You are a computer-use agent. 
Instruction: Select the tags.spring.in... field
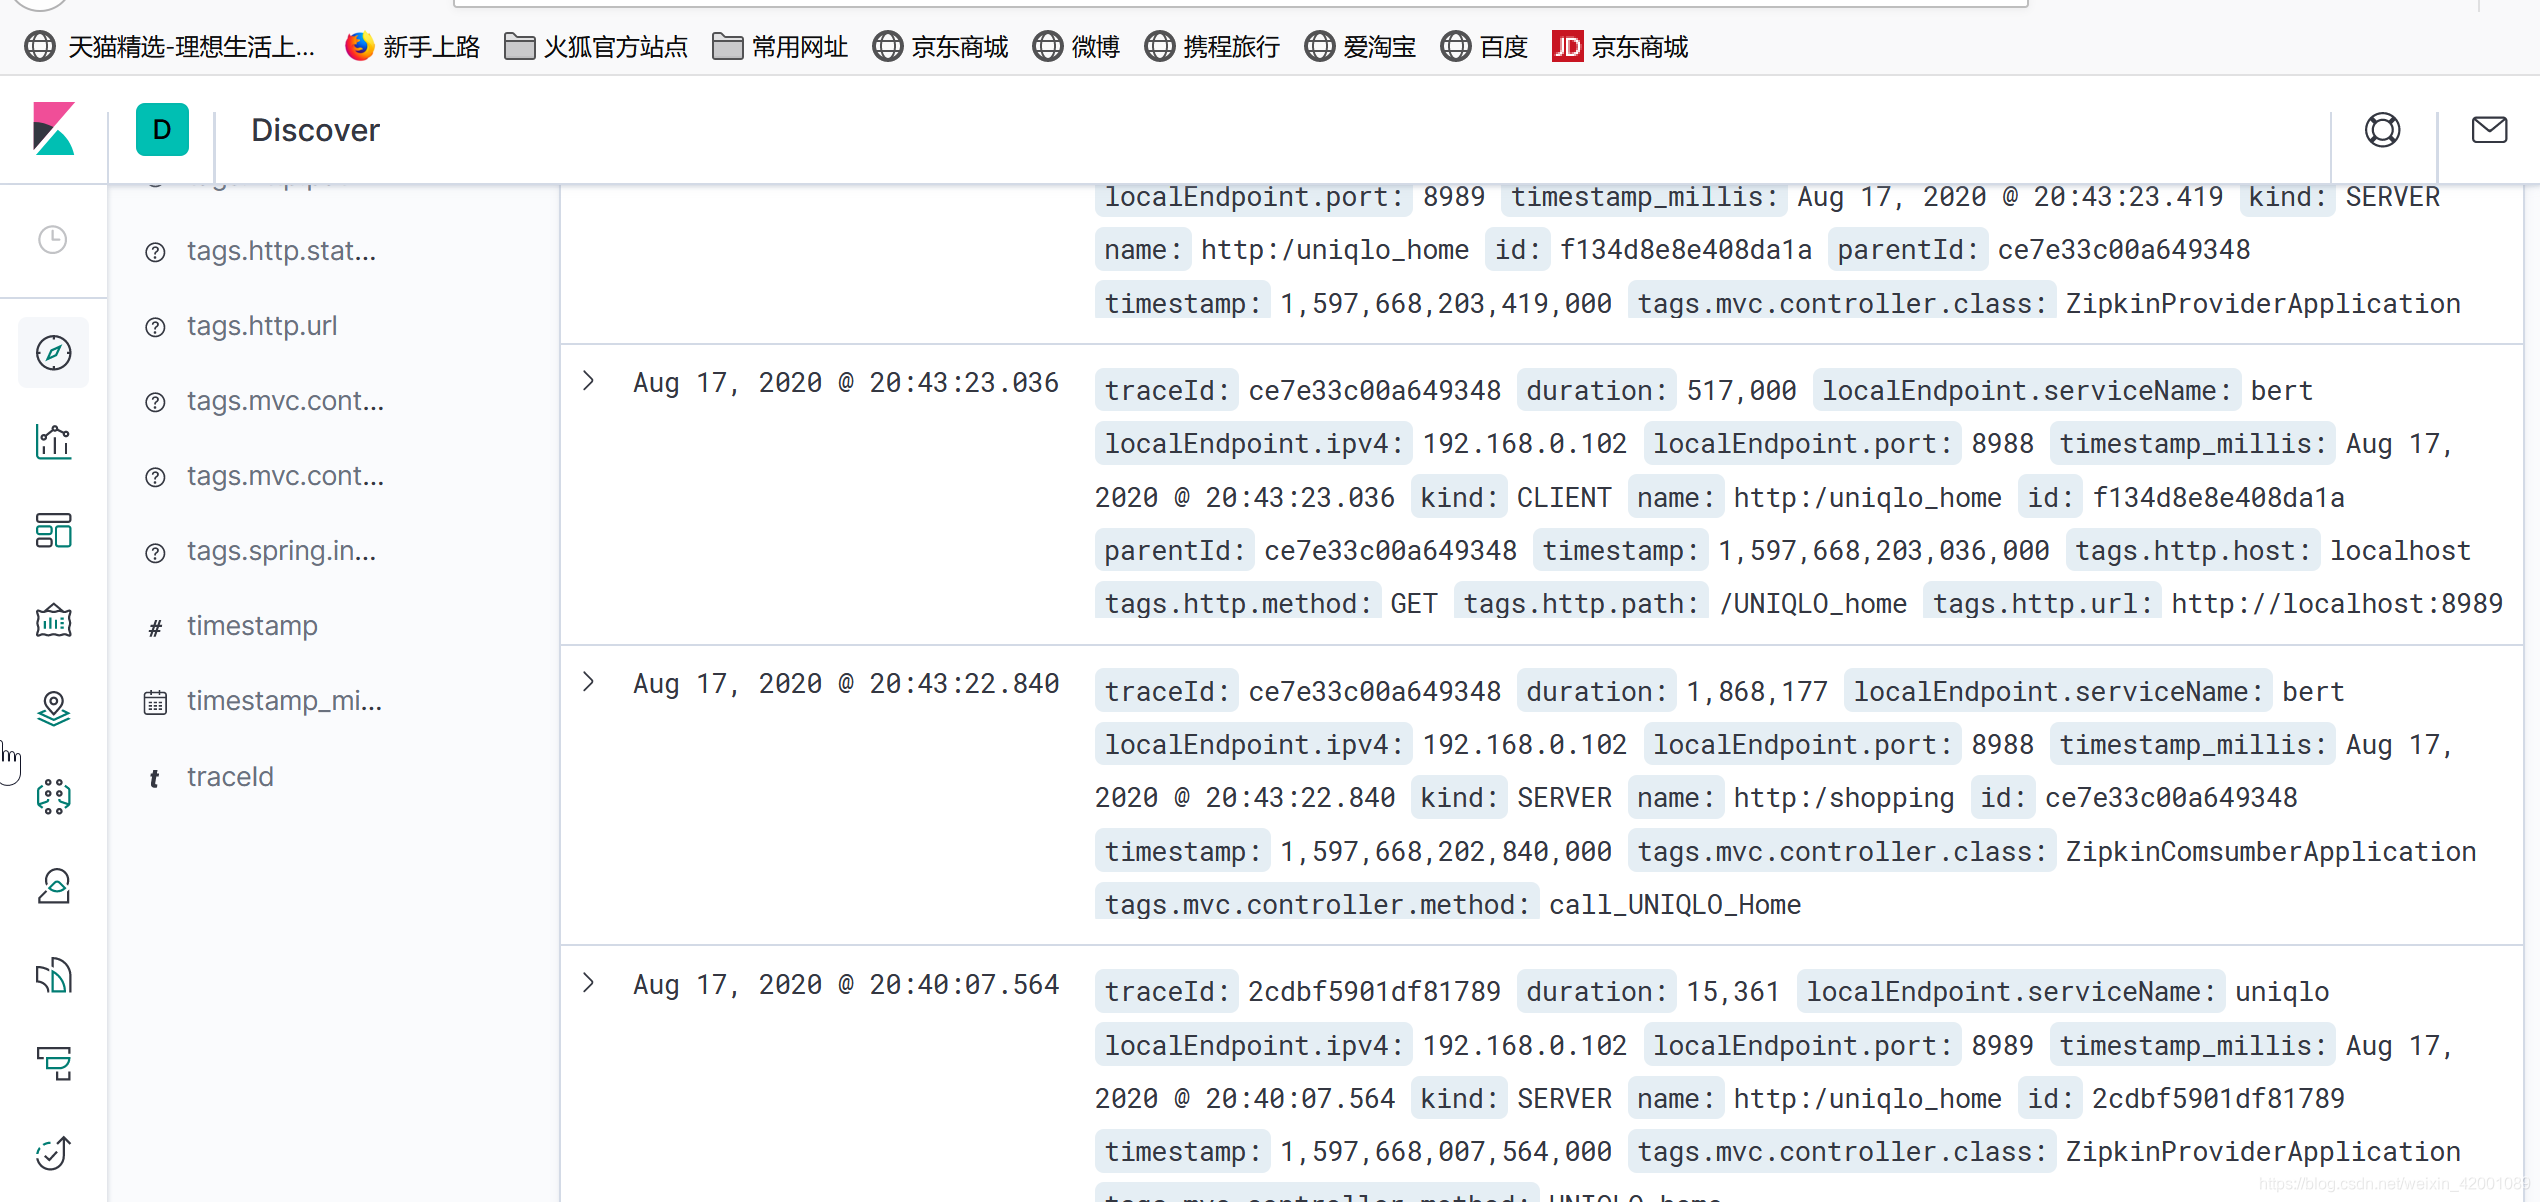(x=281, y=551)
